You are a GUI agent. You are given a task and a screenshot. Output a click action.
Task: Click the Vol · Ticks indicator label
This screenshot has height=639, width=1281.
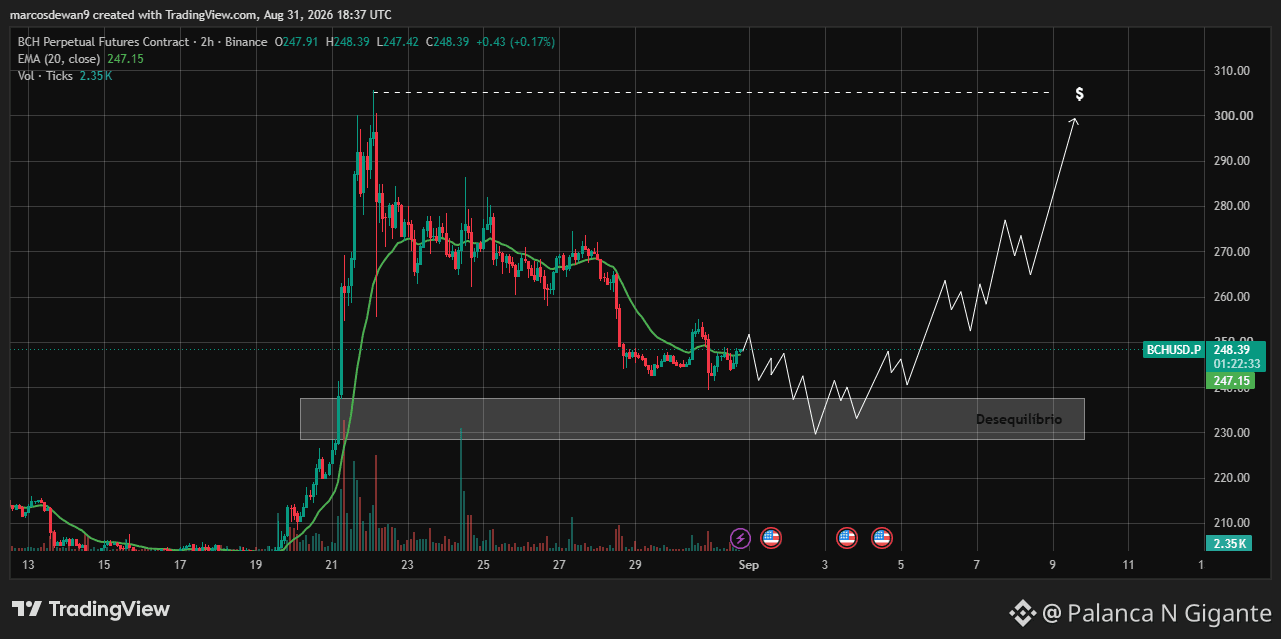(45, 76)
